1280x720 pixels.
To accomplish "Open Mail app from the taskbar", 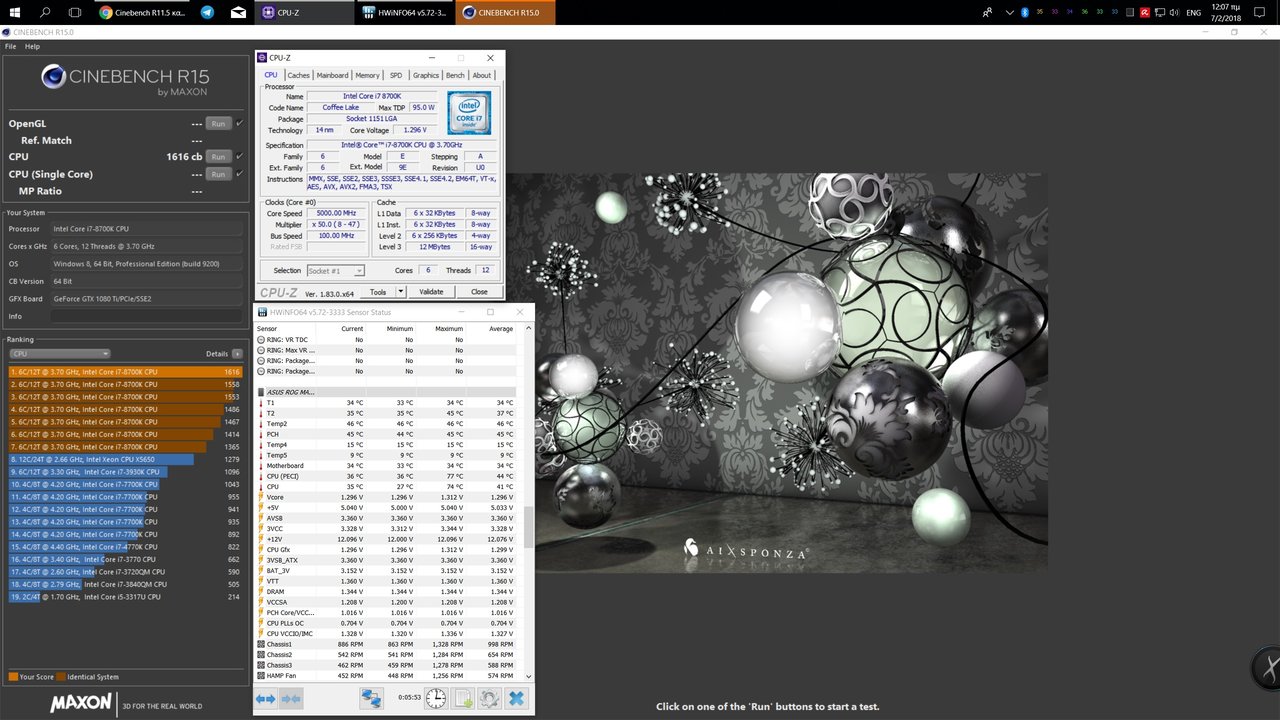I will [x=238, y=12].
